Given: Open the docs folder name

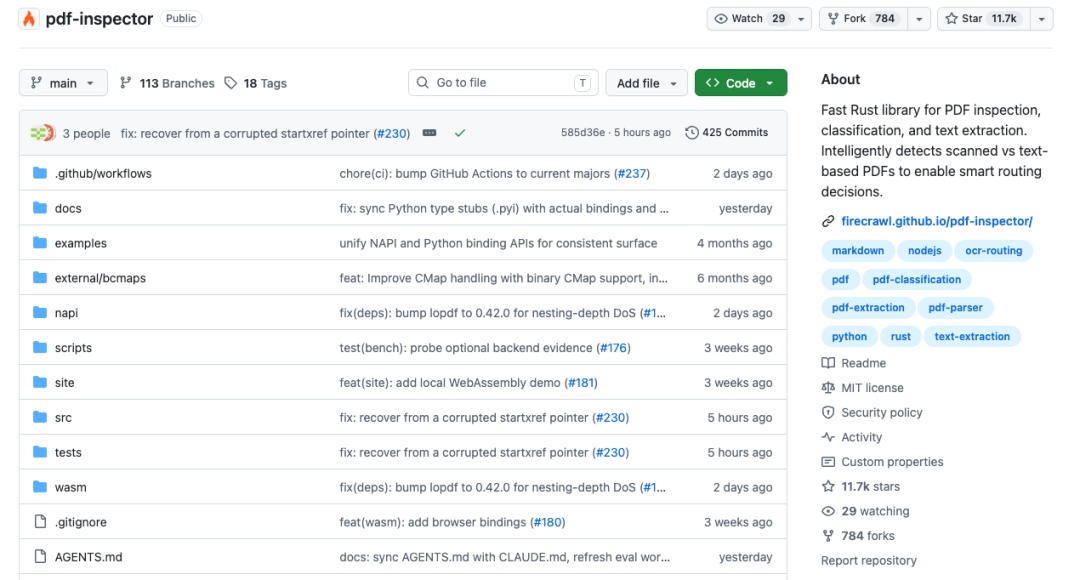Looking at the screenshot, I should pyautogui.click(x=68, y=208).
